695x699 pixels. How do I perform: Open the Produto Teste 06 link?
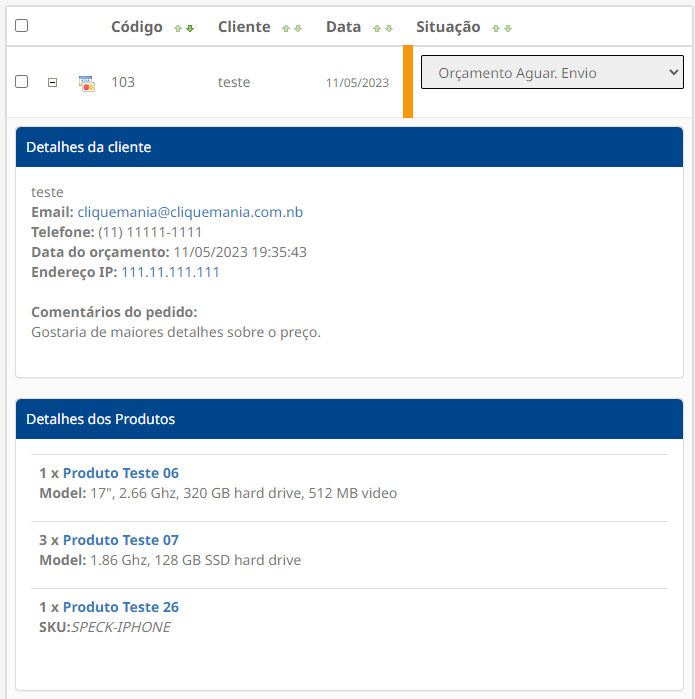tap(121, 473)
